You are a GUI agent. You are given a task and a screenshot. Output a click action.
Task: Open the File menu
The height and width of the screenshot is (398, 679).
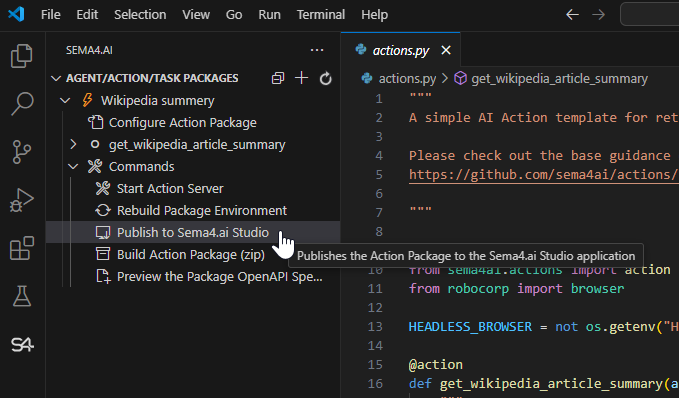[x=51, y=15]
